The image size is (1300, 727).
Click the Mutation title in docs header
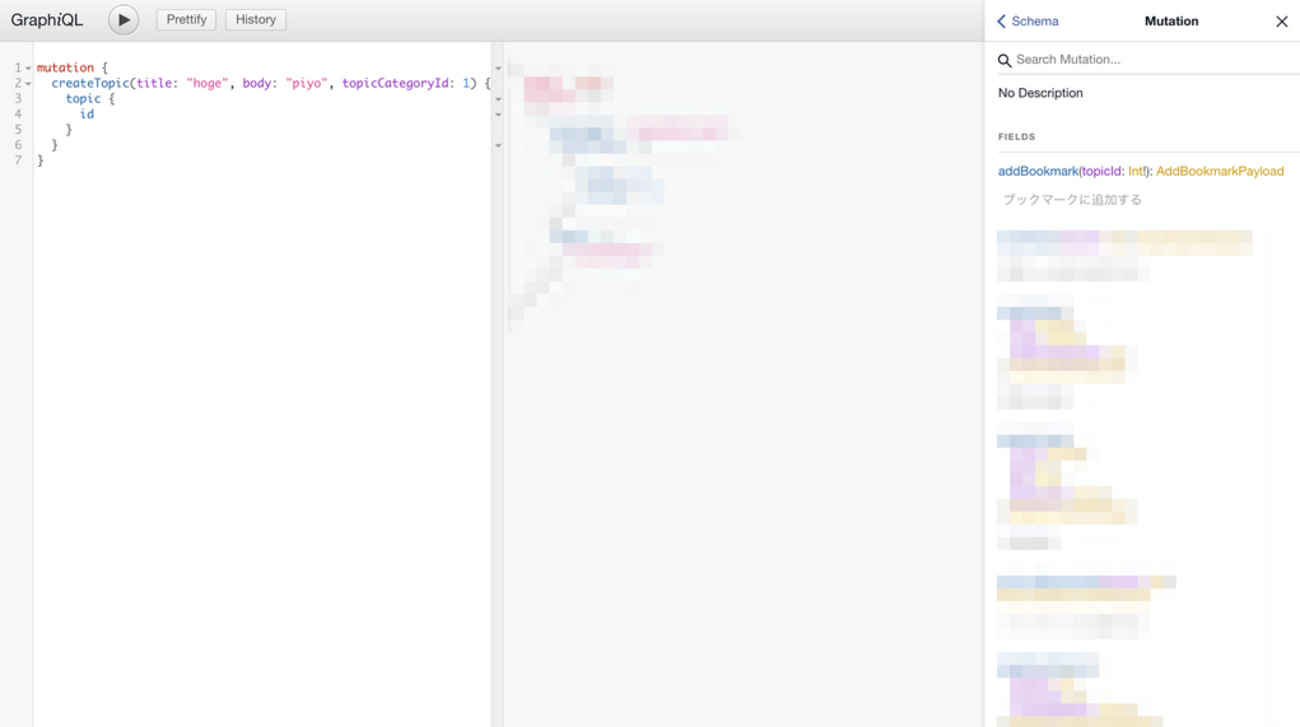point(1171,21)
